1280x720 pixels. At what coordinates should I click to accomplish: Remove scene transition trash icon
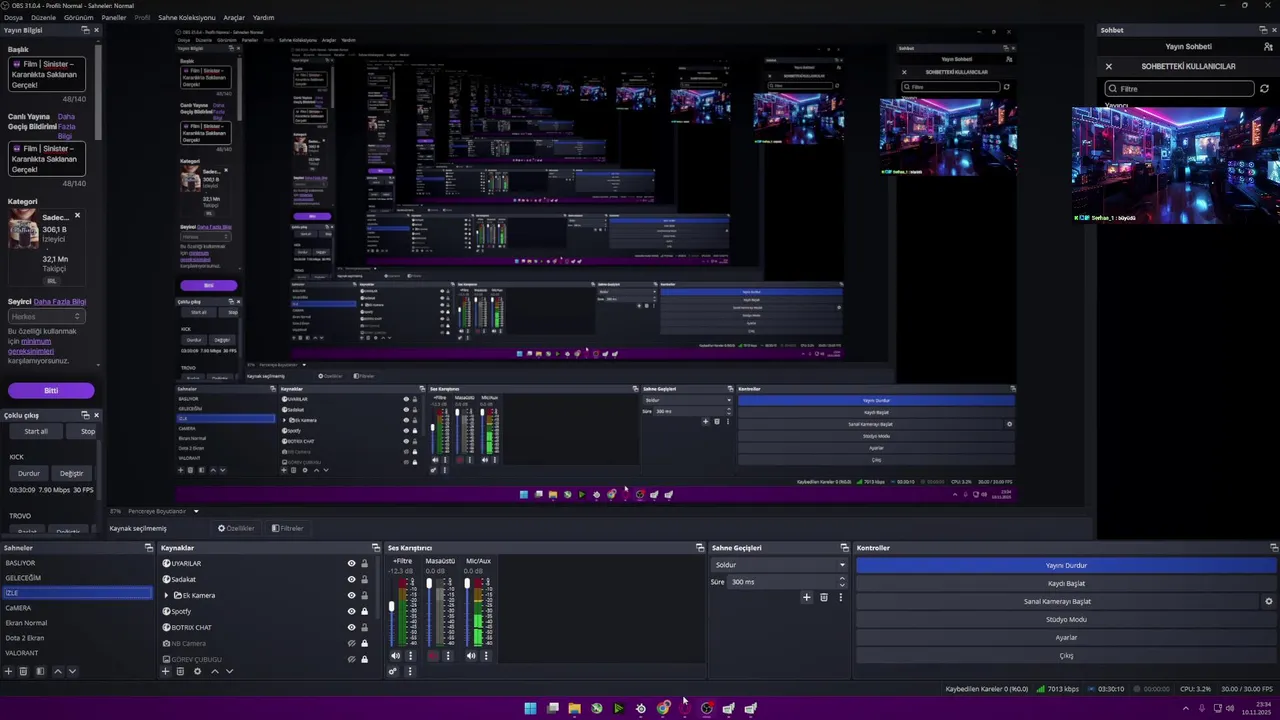[x=824, y=597]
